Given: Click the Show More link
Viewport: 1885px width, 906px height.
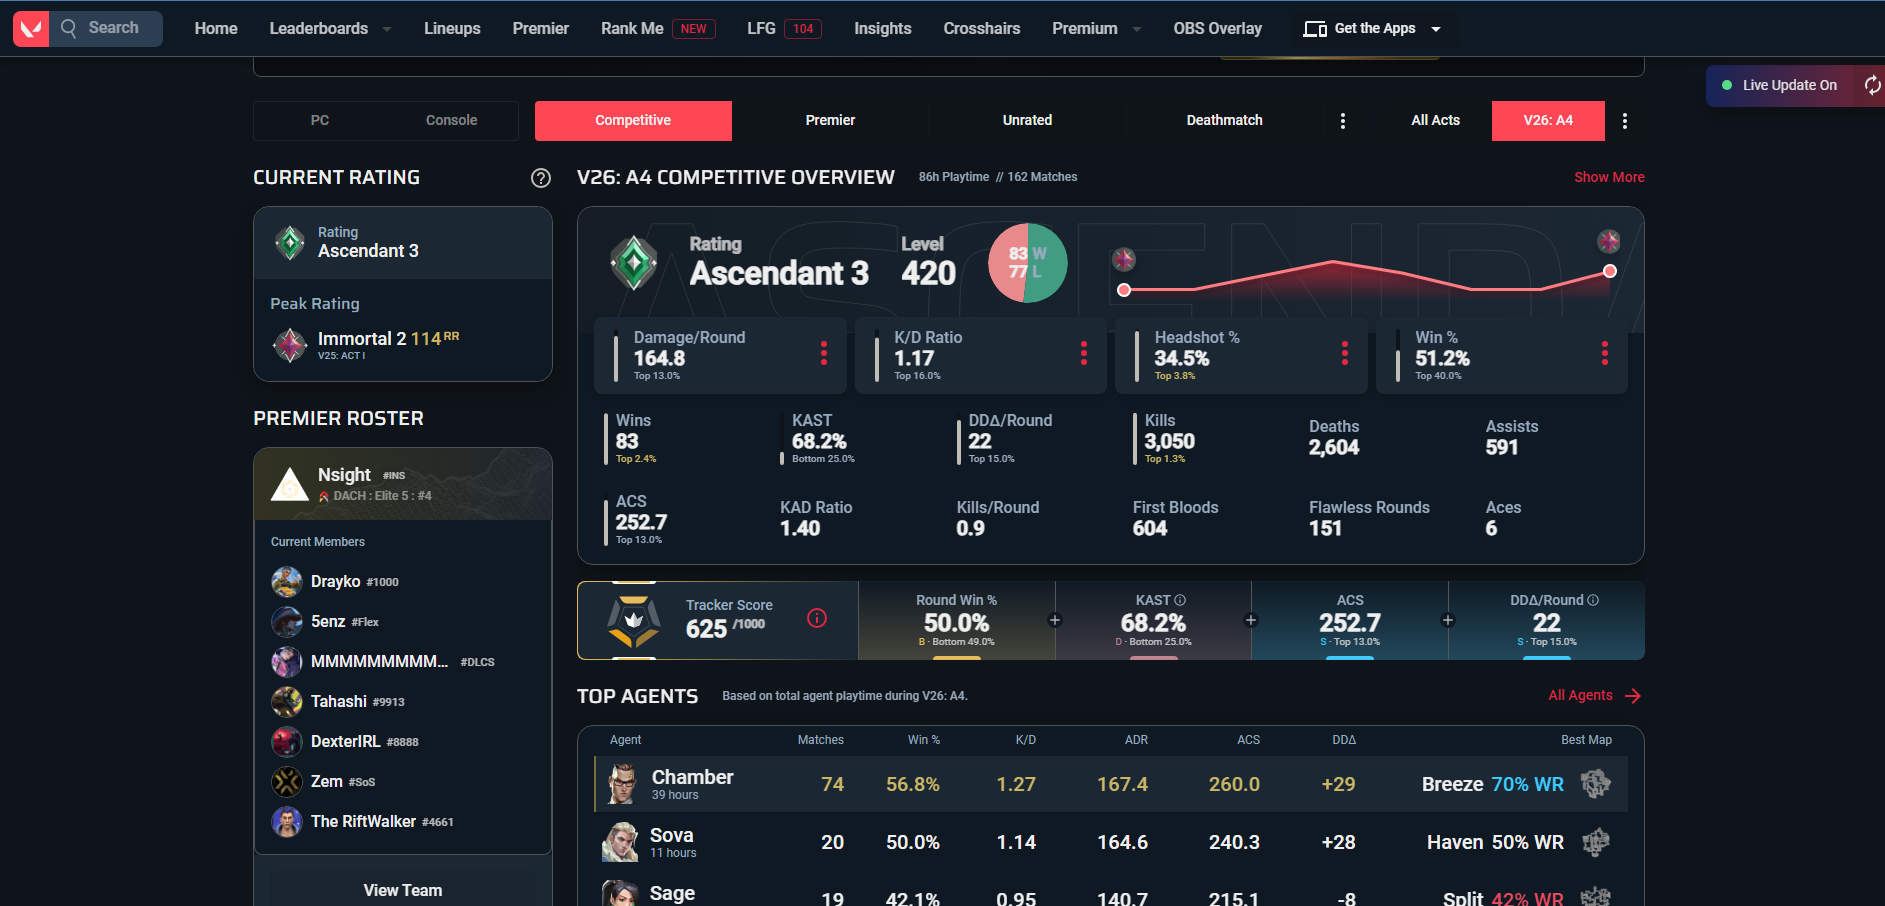Looking at the screenshot, I should click(1609, 178).
